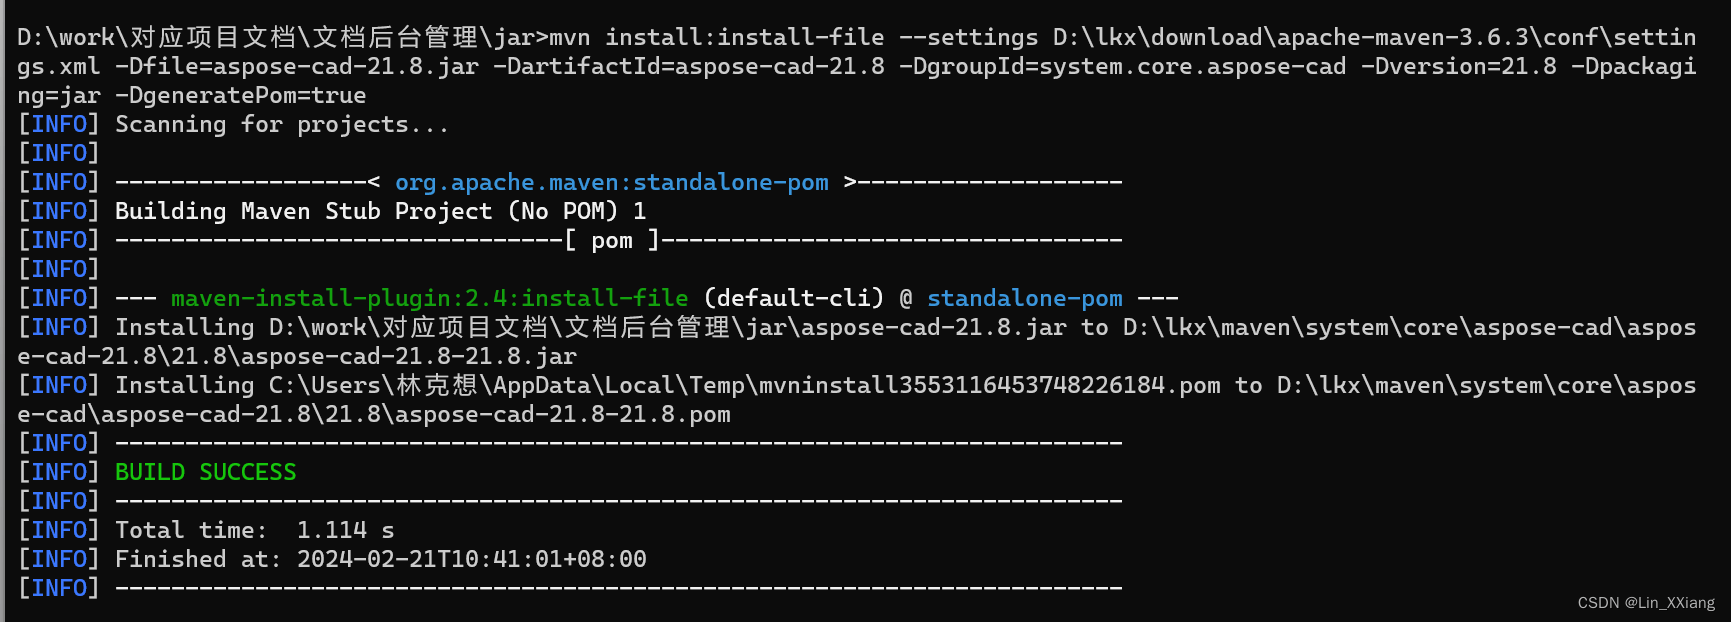
Task: Click the BUILD SUCCESS message
Action: coord(205,472)
